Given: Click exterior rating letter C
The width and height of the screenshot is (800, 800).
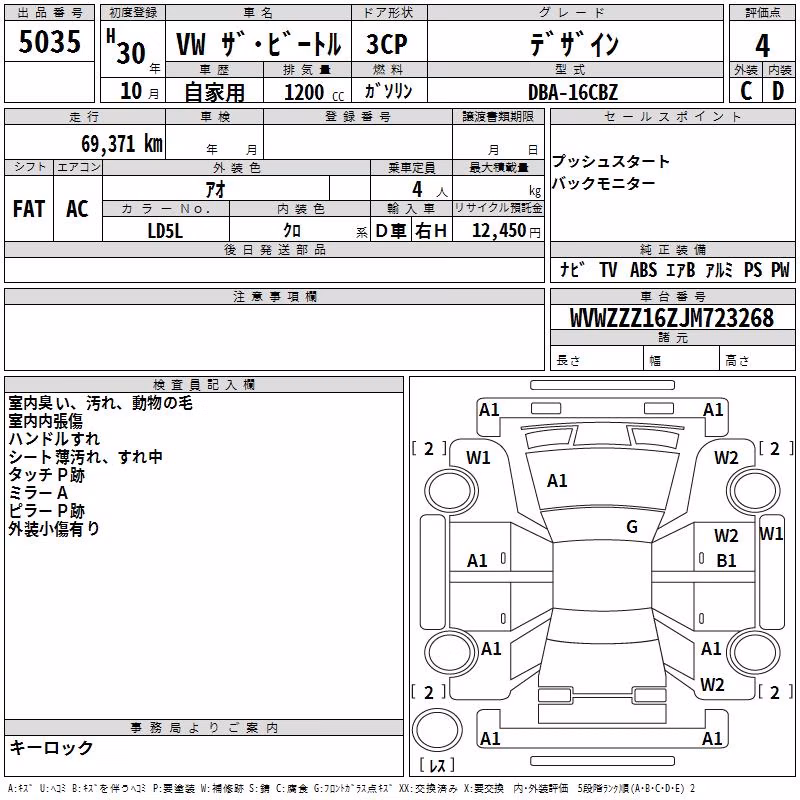Looking at the screenshot, I should tap(746, 91).
